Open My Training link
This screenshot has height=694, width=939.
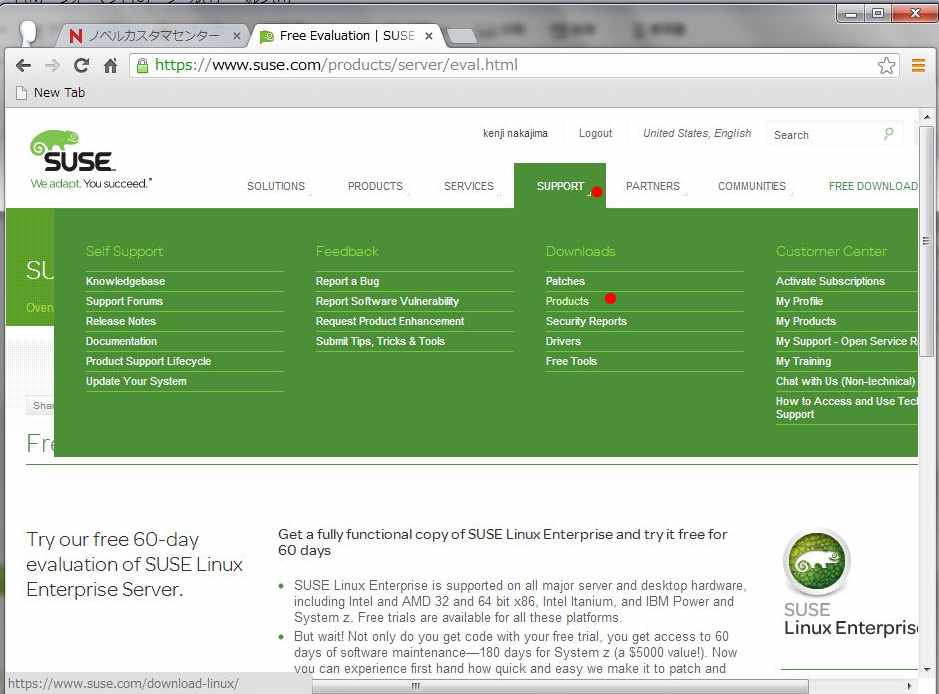803,361
